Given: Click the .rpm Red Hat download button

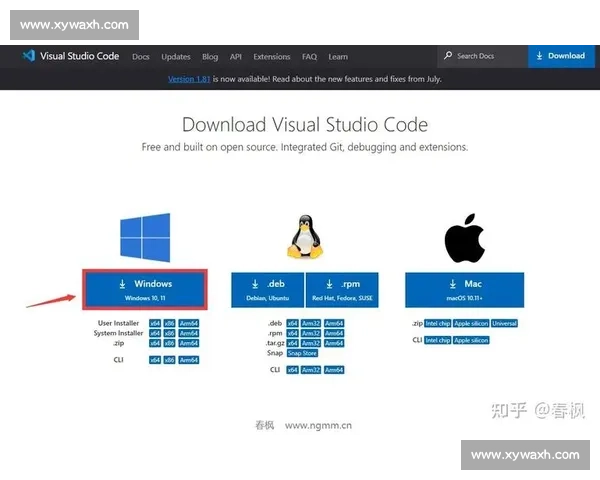Looking at the screenshot, I should 342,290.
